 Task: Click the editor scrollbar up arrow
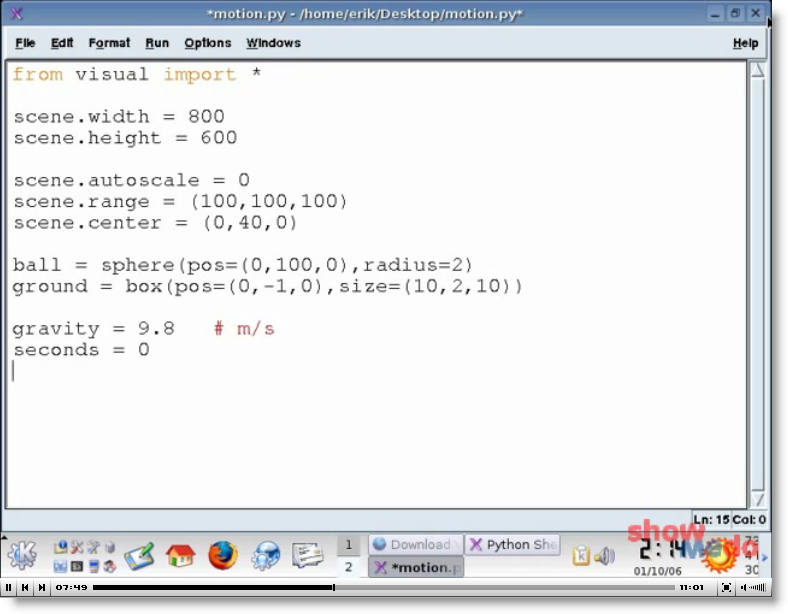coord(757,70)
